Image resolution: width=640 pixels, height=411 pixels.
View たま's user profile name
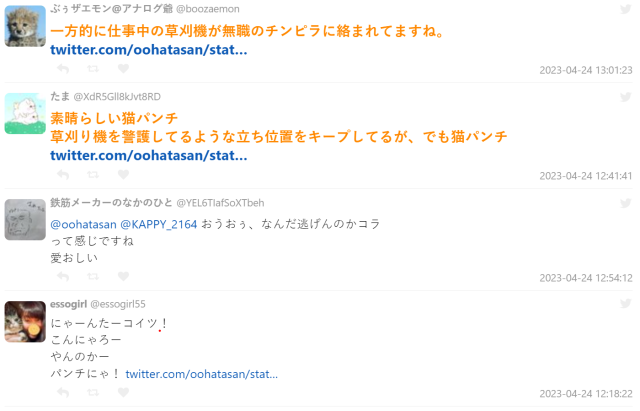coord(59,96)
